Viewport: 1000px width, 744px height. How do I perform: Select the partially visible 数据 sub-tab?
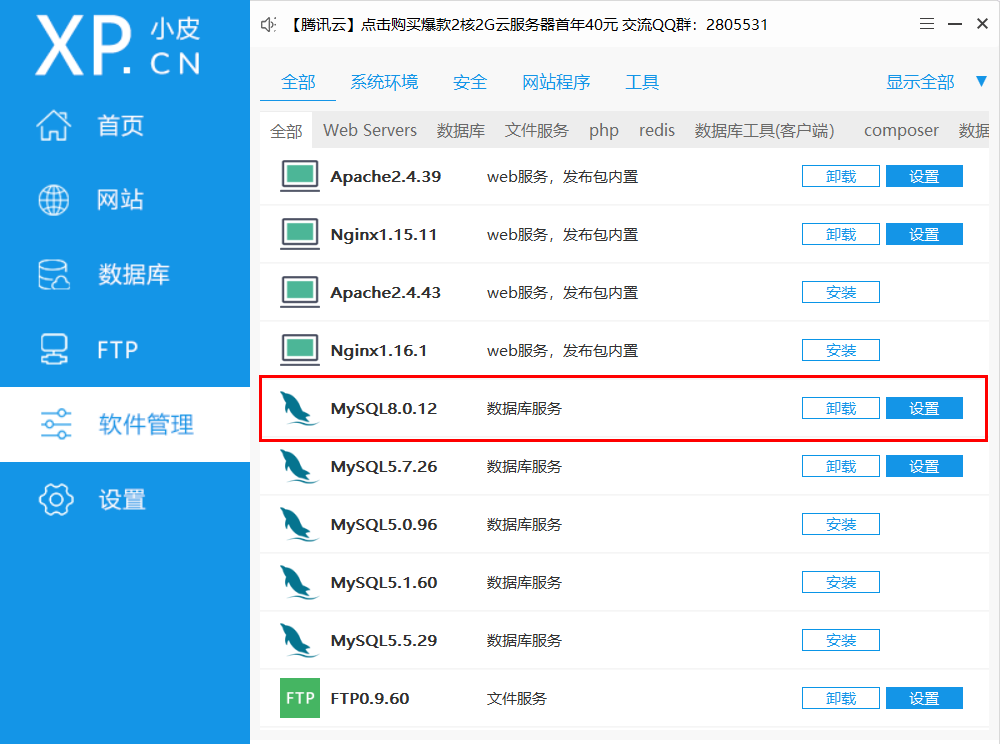[974, 130]
